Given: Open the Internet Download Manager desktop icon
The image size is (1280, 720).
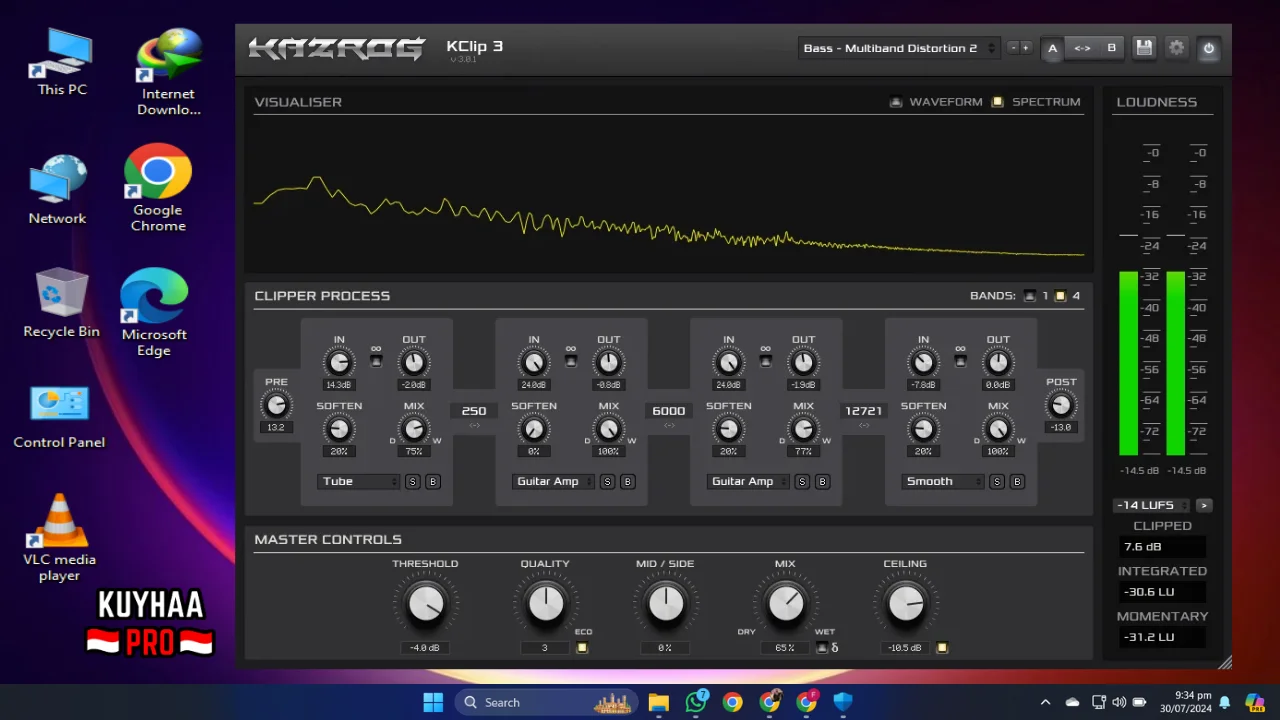Looking at the screenshot, I should tap(168, 73).
